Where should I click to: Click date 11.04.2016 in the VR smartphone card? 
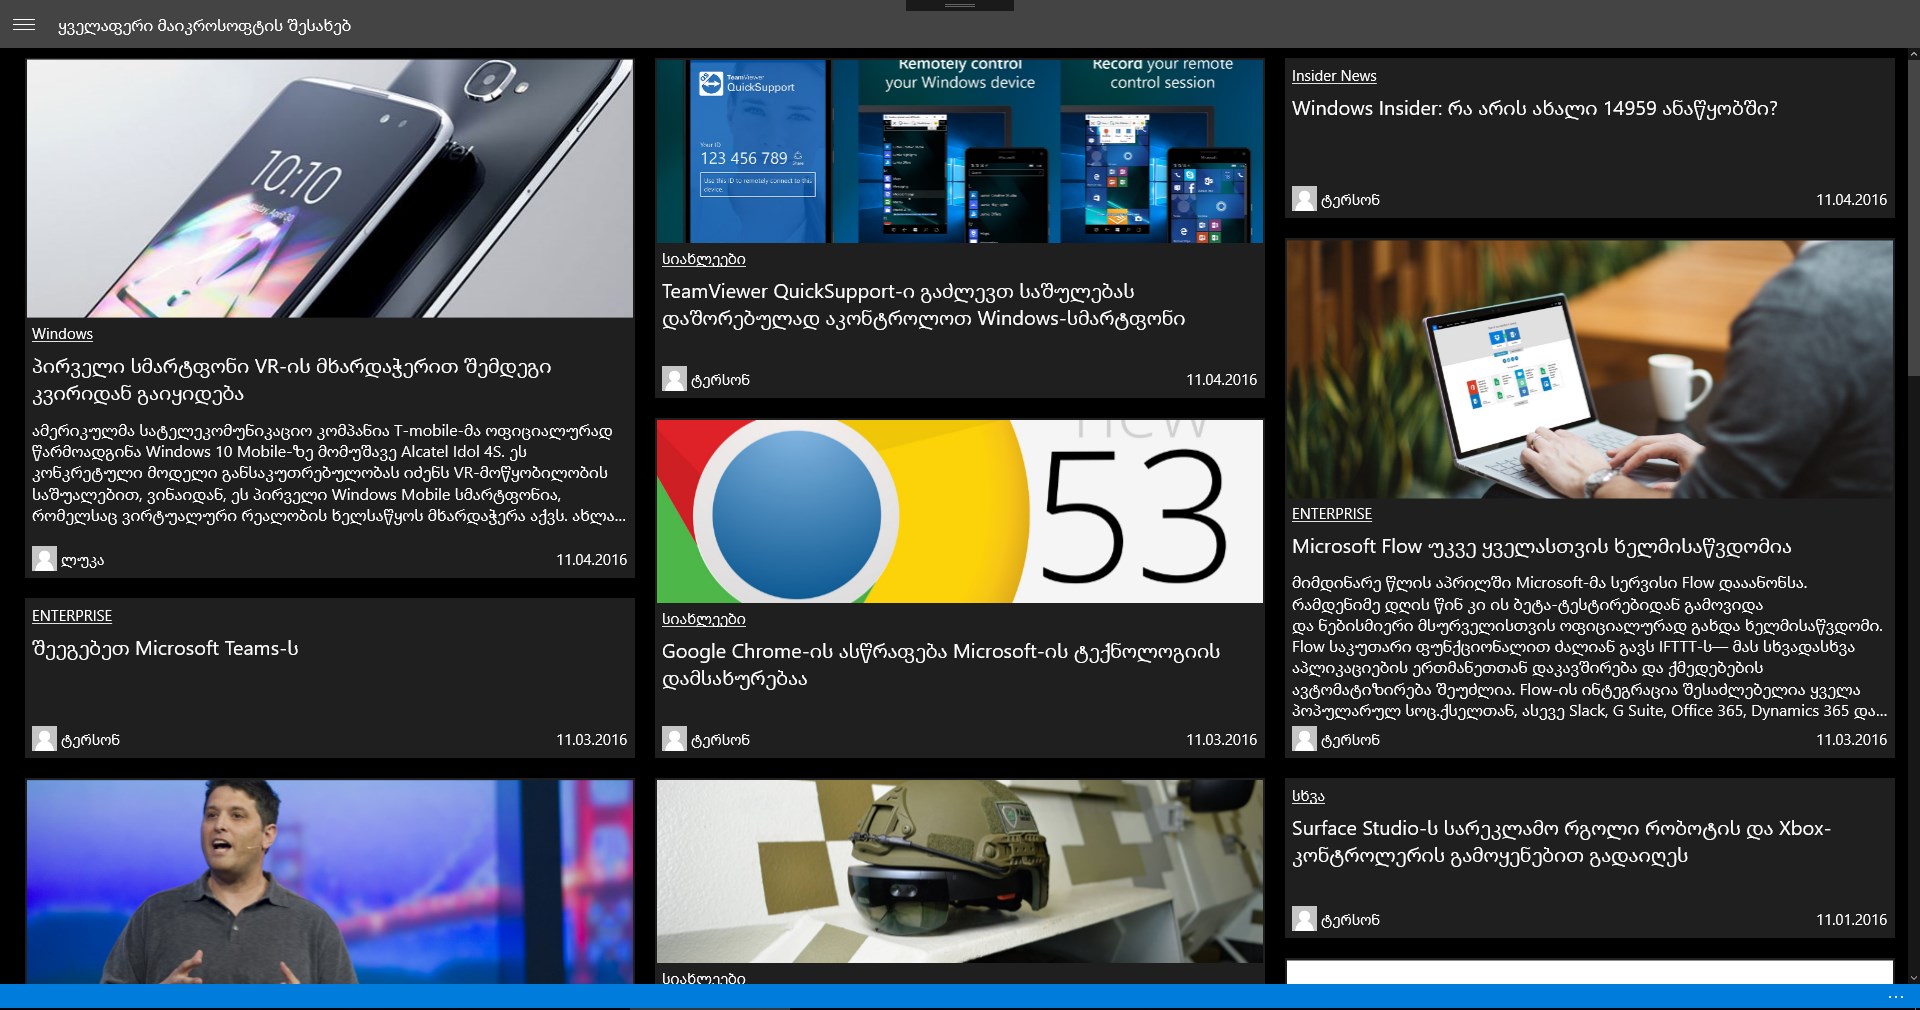592,560
